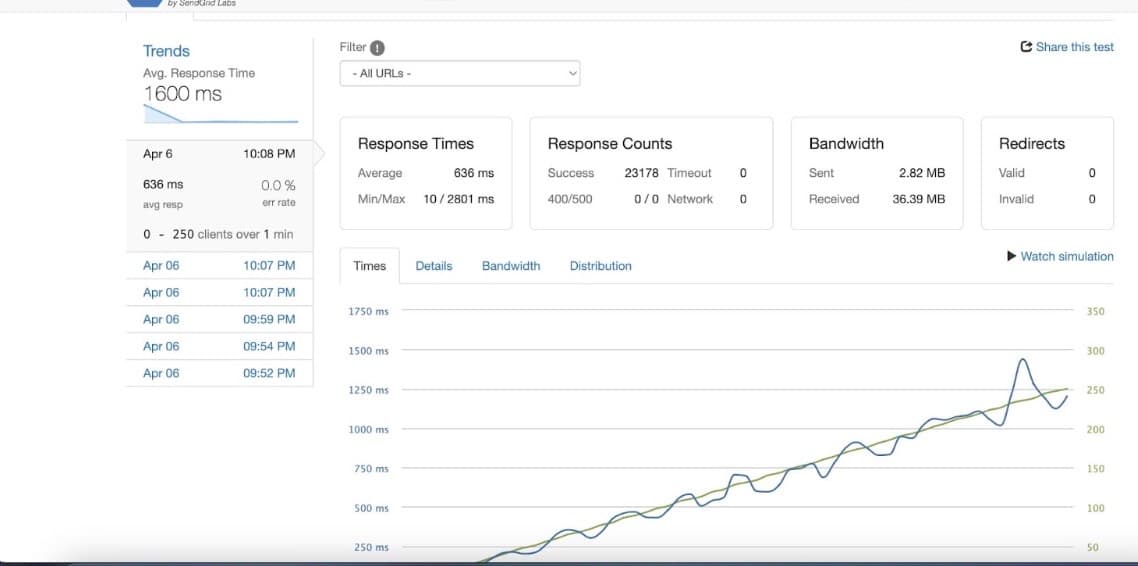Open the Apr 06 09:52 PM test run
This screenshot has height=566, width=1138.
(x=219, y=373)
